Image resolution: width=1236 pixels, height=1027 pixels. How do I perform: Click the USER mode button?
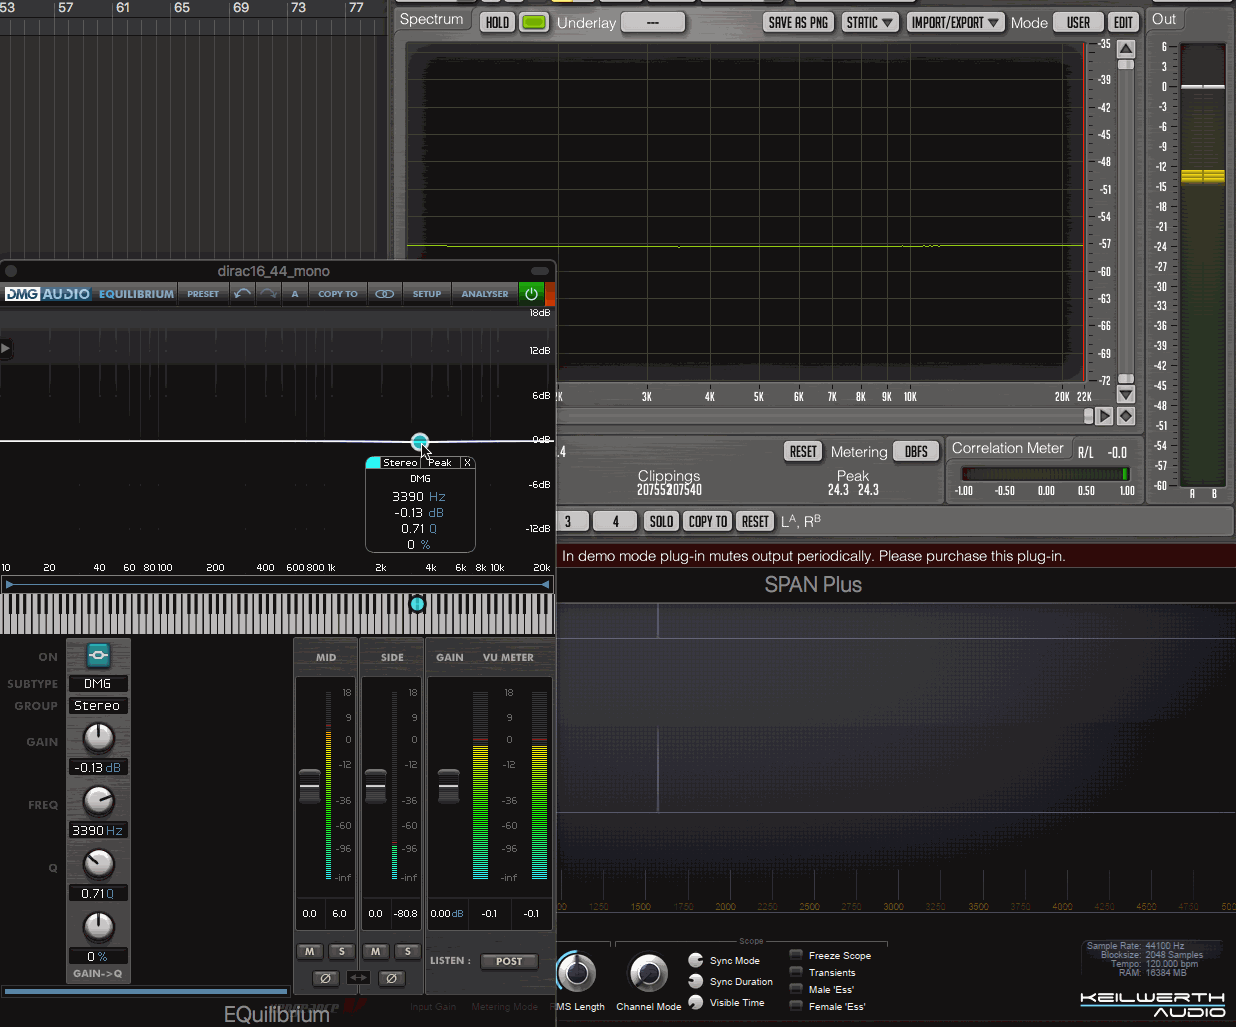1078,22
